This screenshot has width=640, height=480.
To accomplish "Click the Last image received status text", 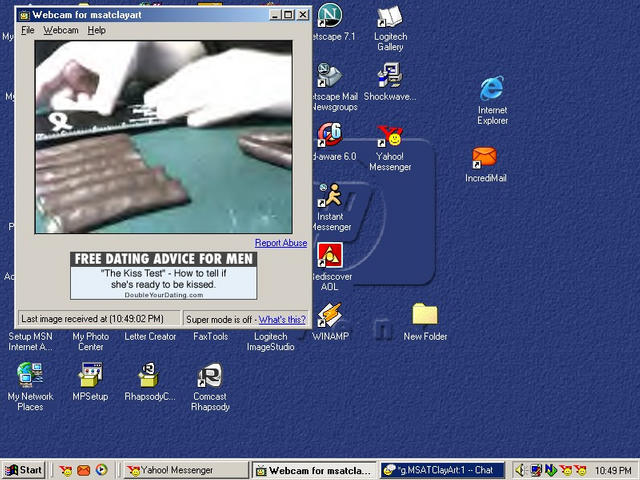I will coord(92,319).
